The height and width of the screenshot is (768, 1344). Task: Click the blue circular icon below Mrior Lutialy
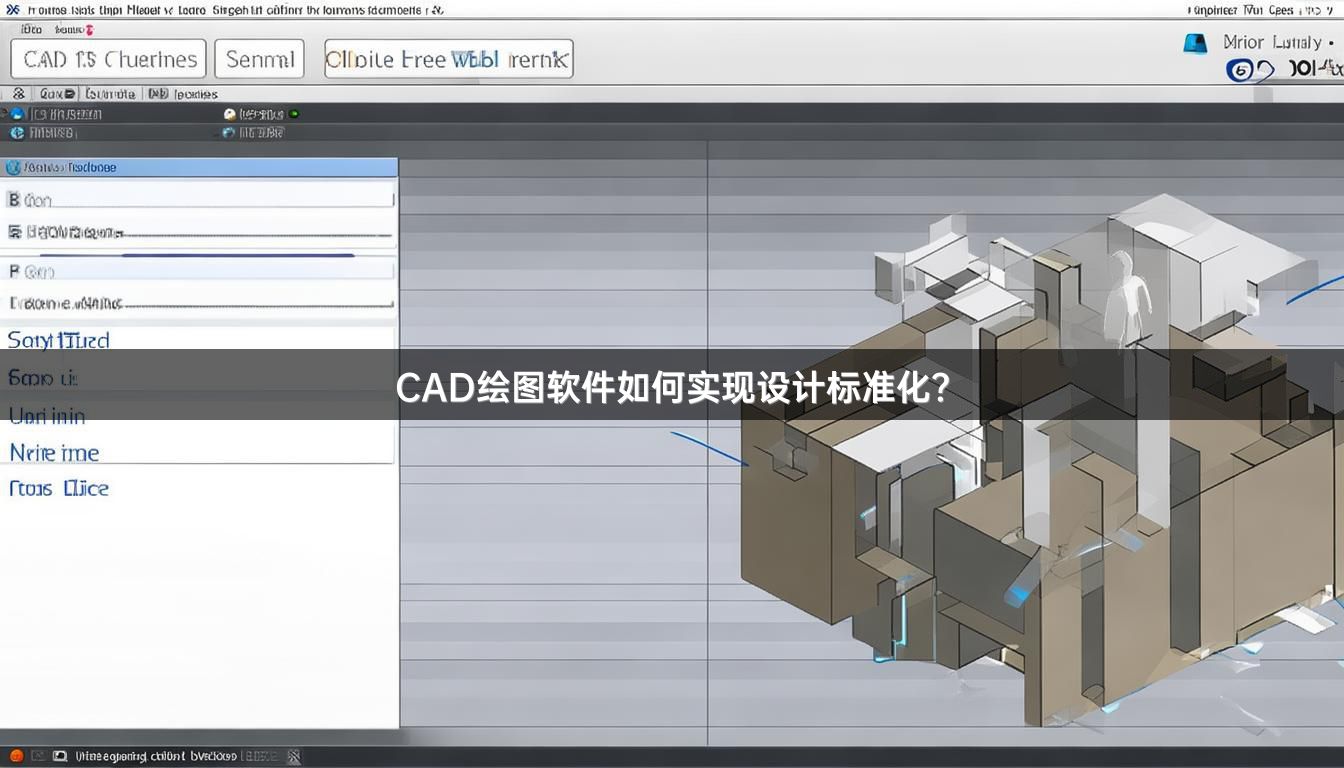1239,70
